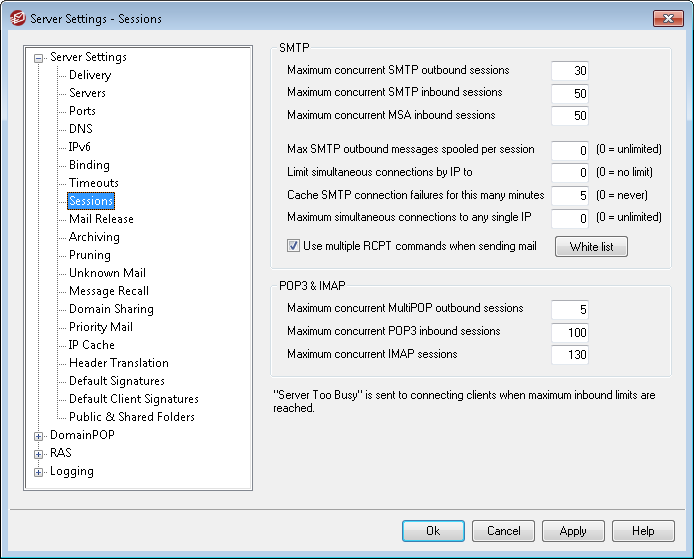This screenshot has width=694, height=559.
Task: Close the Server Settings dialog window
Action: coord(668,18)
